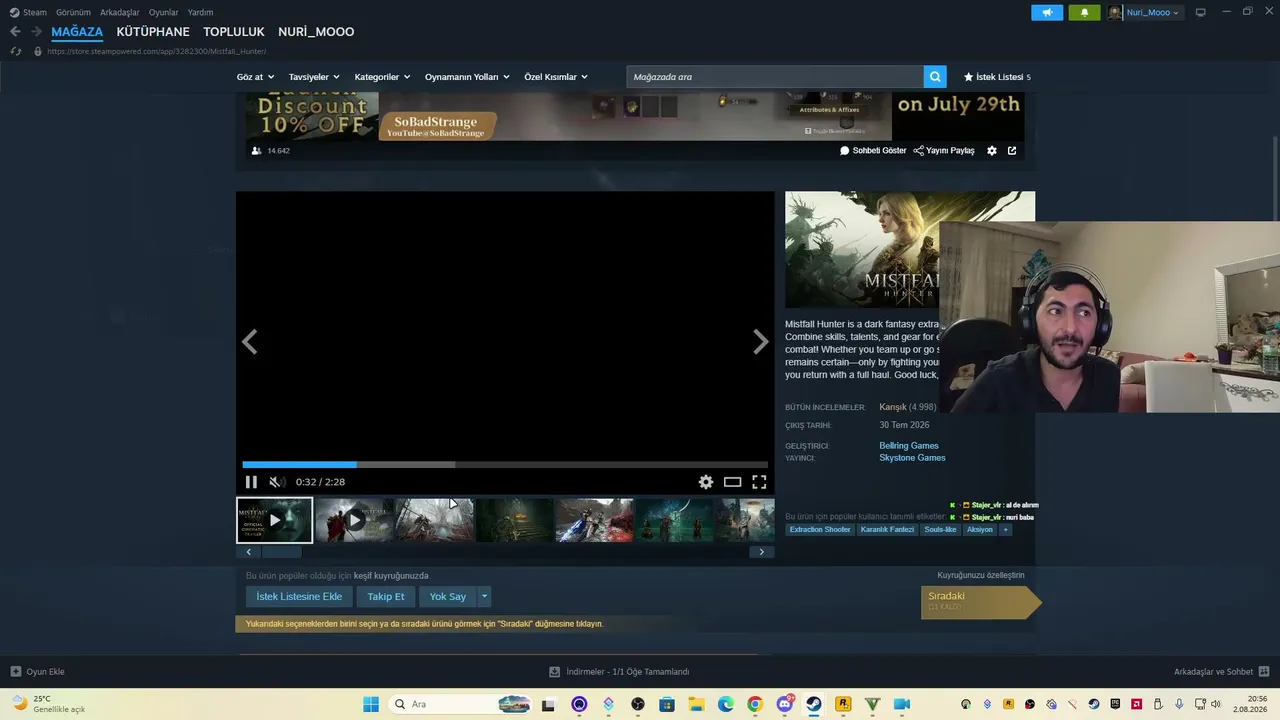1280x720 pixels.
Task: Seek along the trailer progress bar
Action: point(505,464)
